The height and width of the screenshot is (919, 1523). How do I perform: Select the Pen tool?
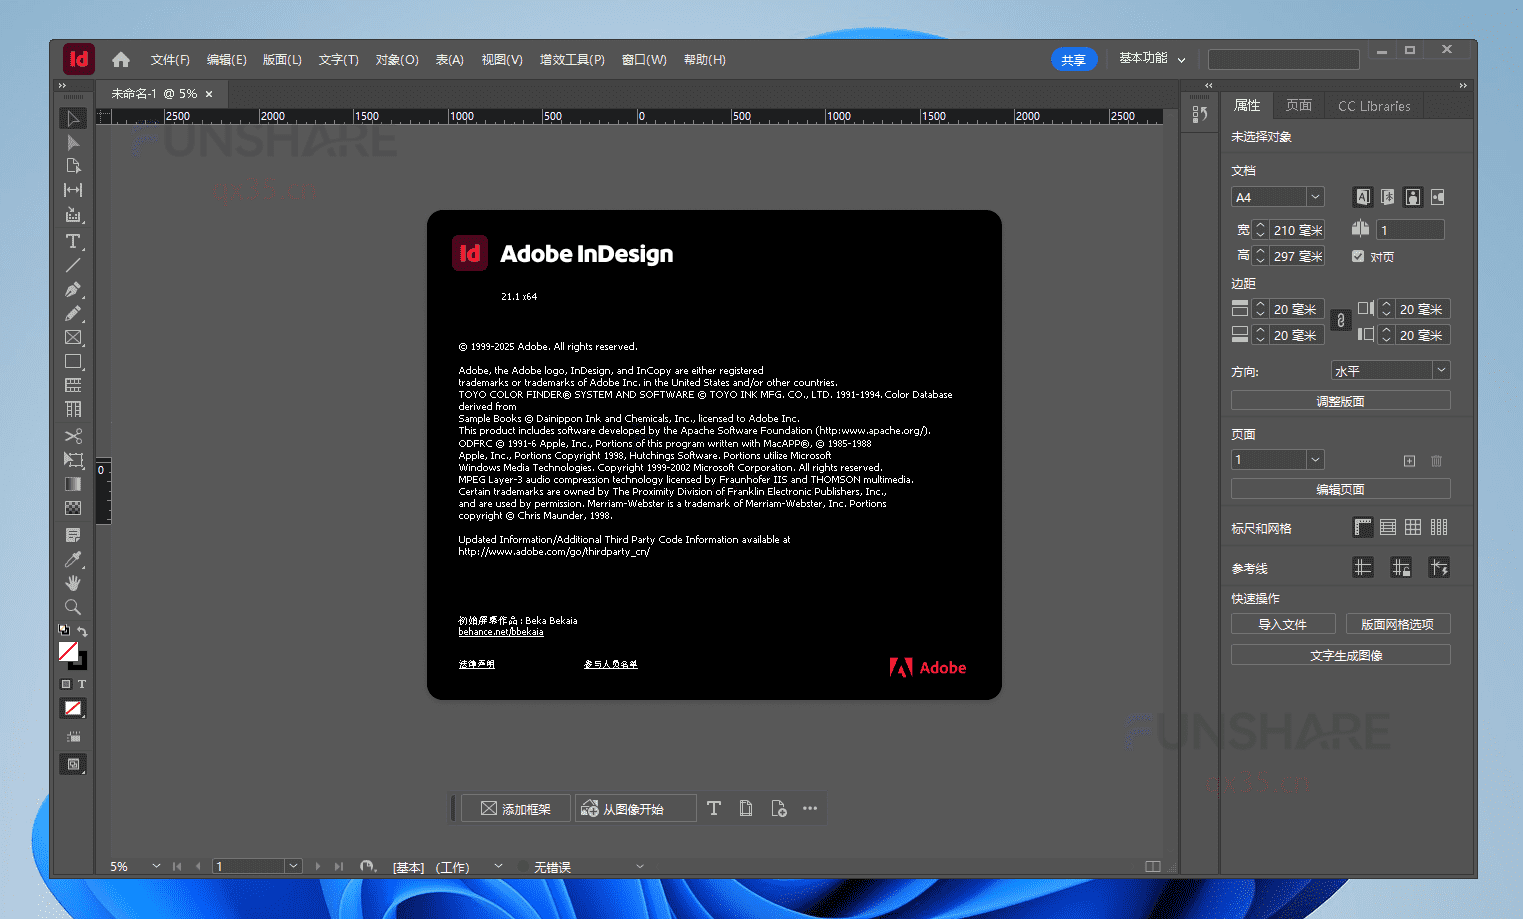(x=73, y=289)
